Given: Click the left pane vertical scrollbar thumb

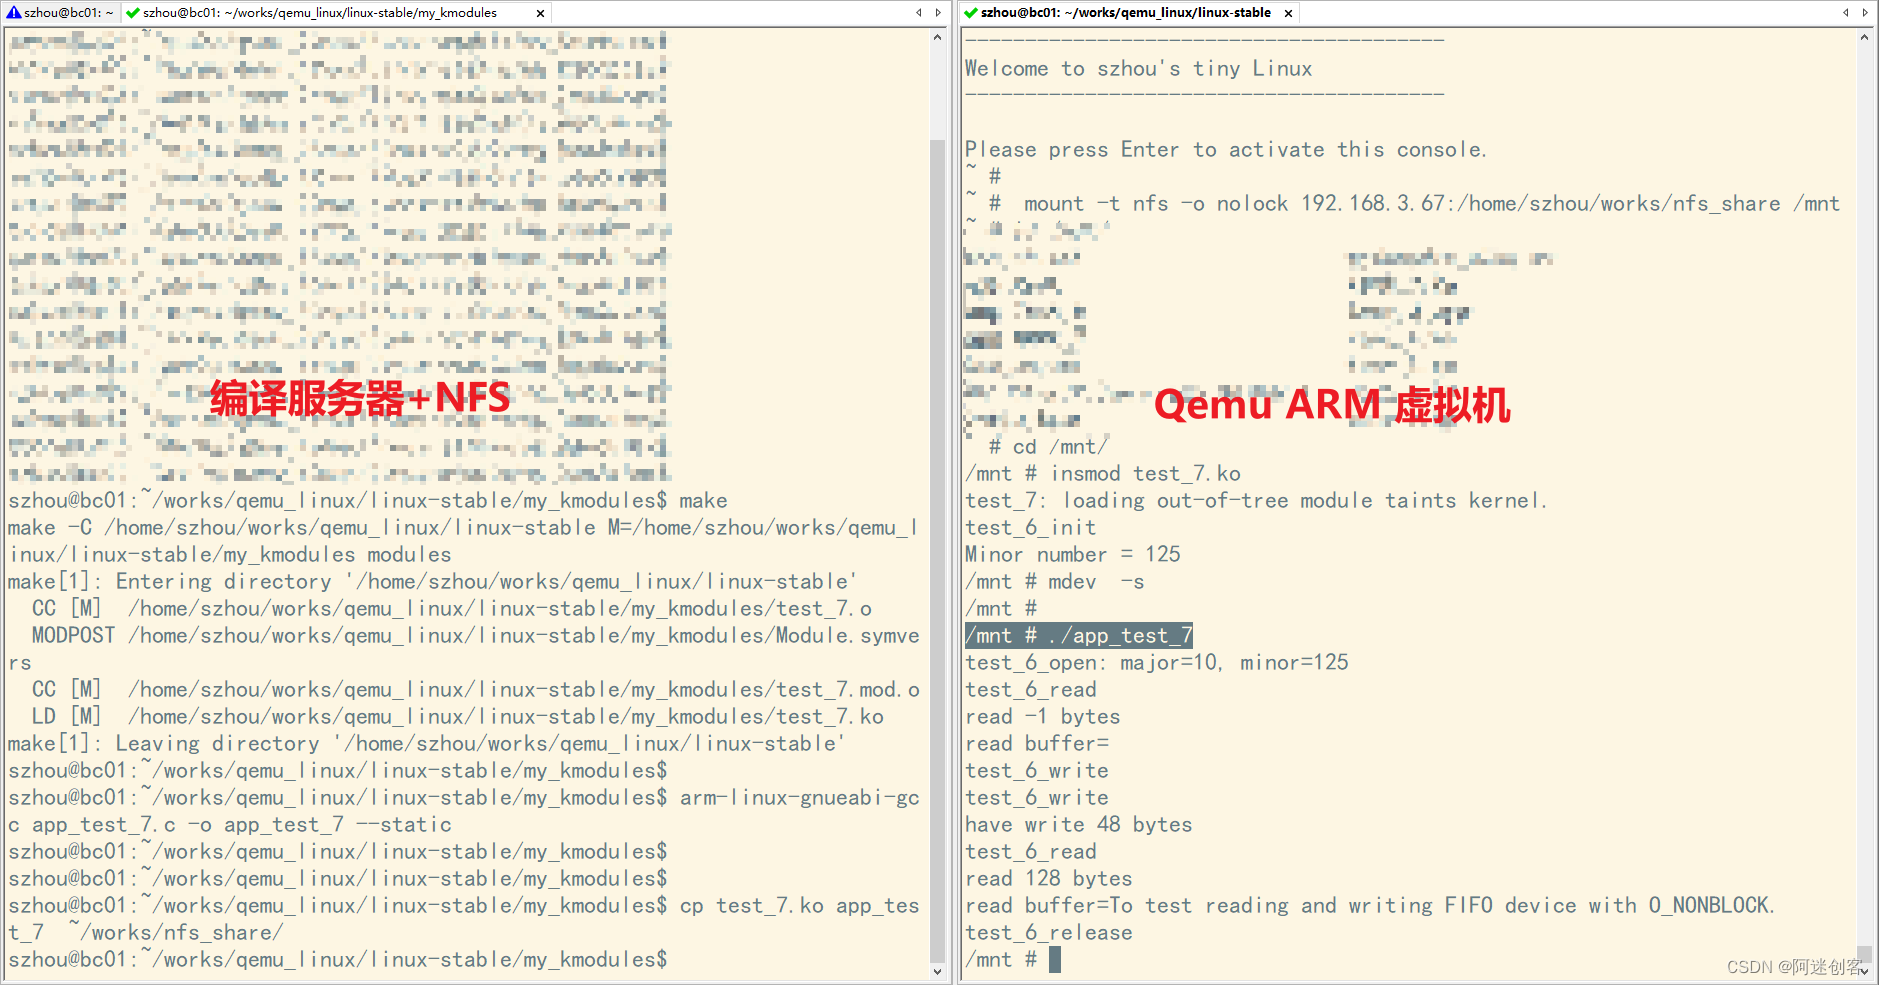Looking at the screenshot, I should tap(937, 550).
